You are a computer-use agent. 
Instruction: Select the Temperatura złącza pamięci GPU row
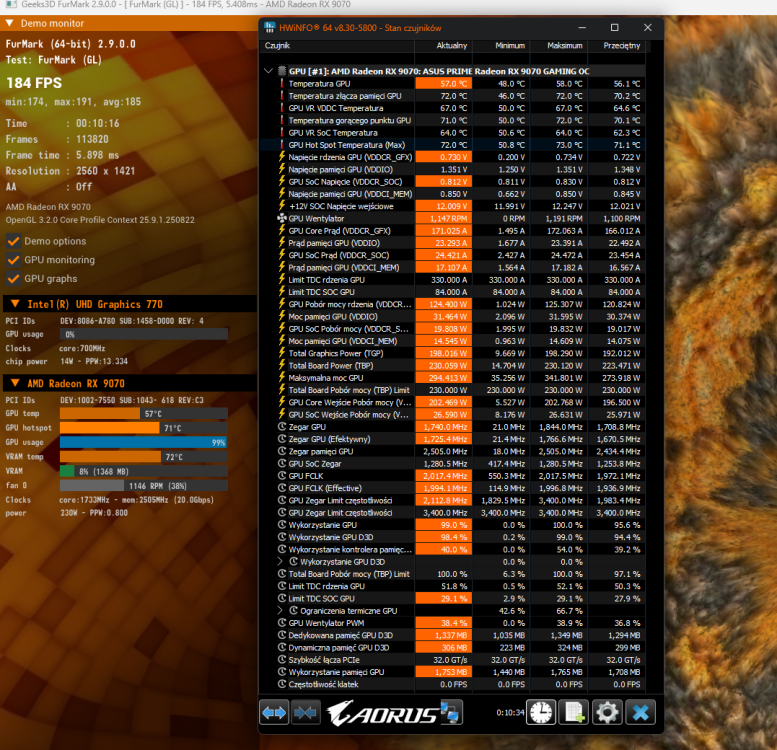click(453, 96)
